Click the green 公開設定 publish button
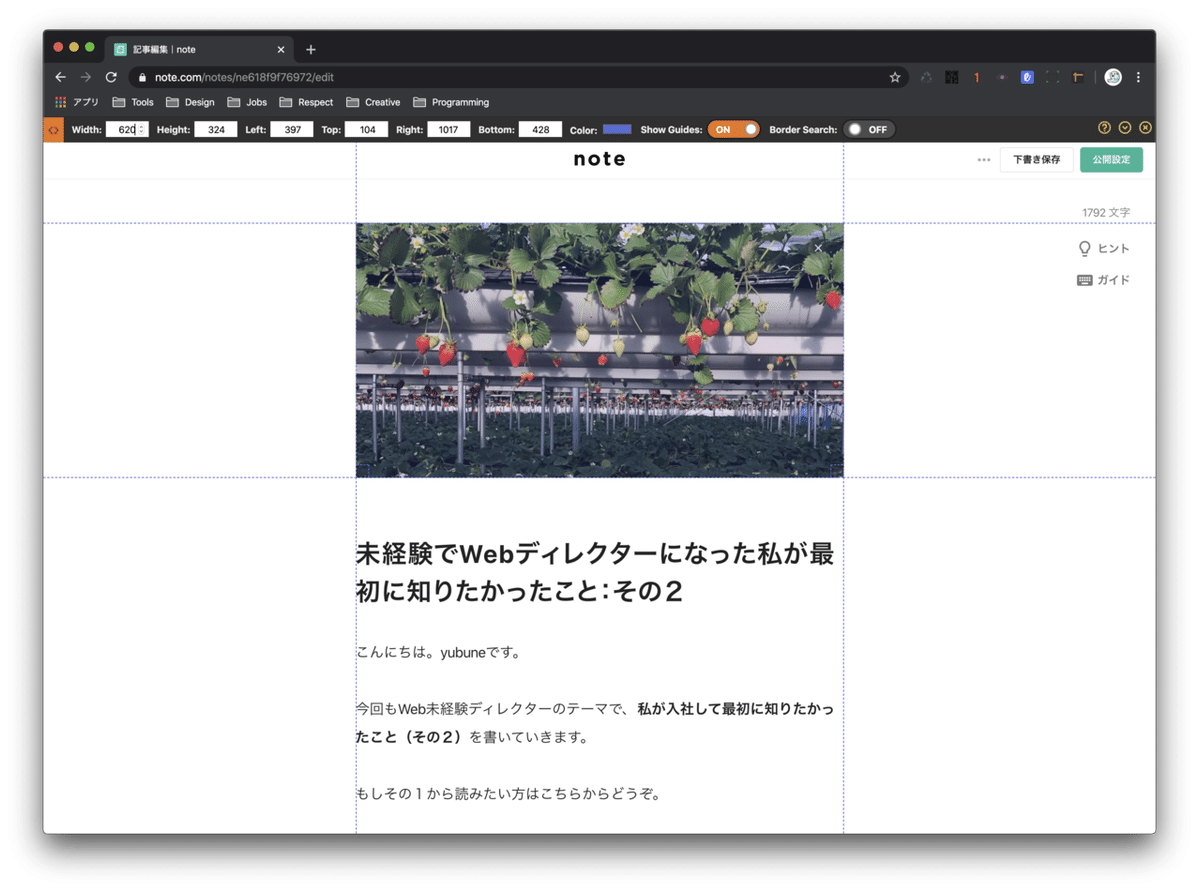The image size is (1200, 892). pos(1111,159)
